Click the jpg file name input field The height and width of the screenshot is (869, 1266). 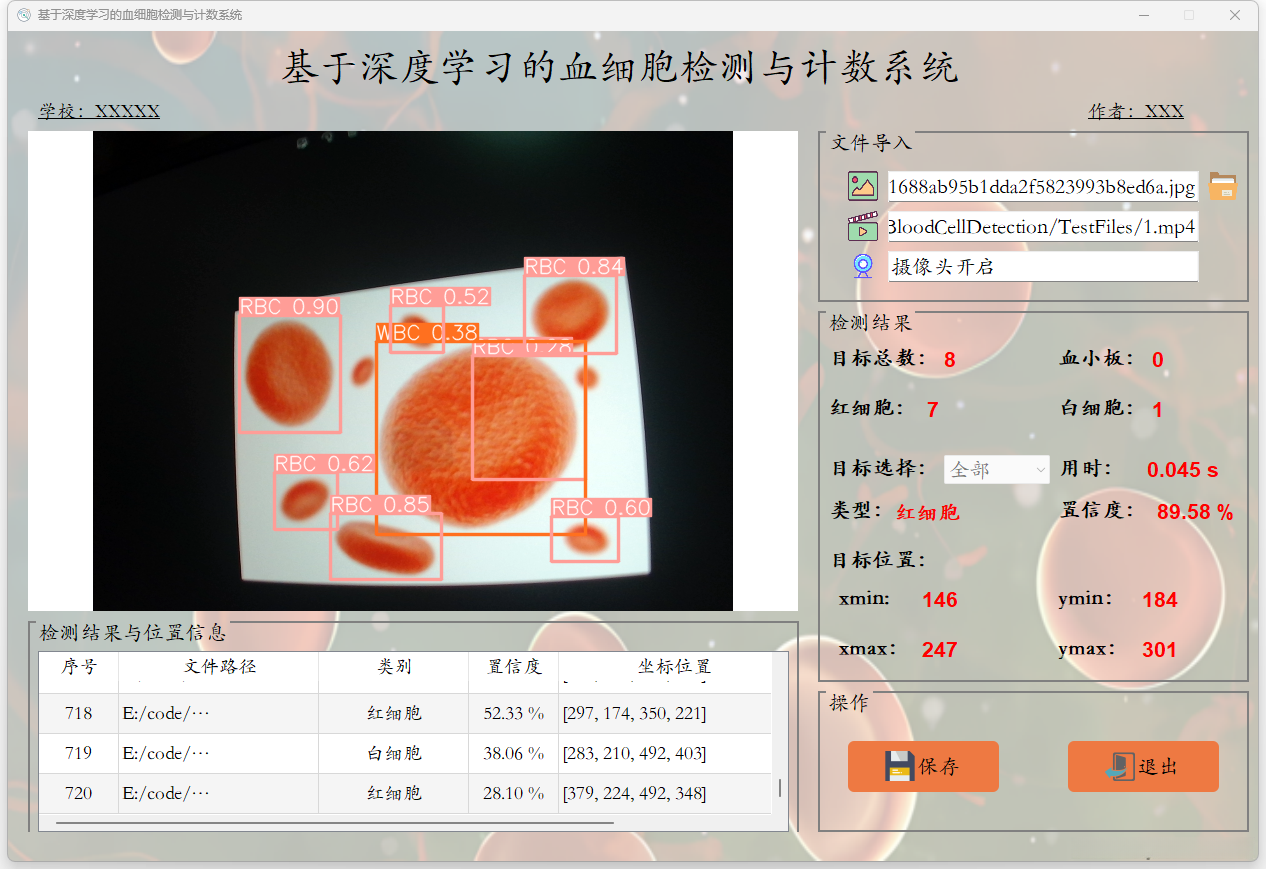pyautogui.click(x=1042, y=186)
